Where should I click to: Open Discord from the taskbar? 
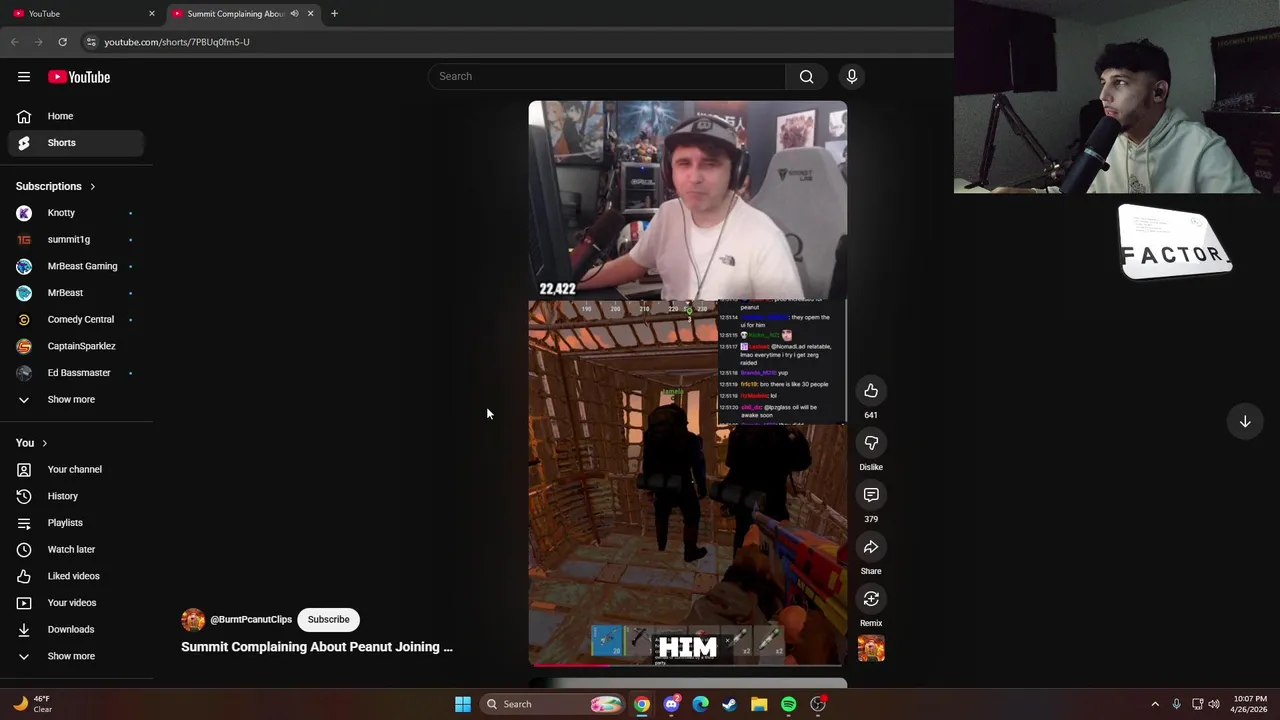671,704
